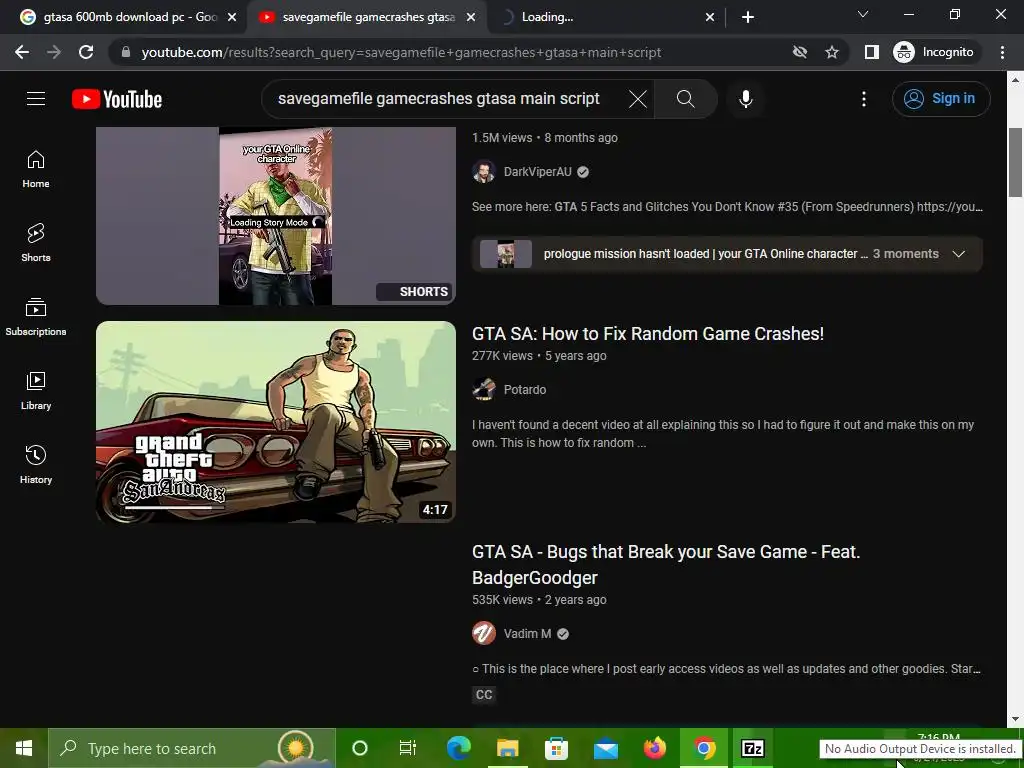Open 7-Zip on taskbar
This screenshot has height=768, width=1024.
click(x=752, y=748)
